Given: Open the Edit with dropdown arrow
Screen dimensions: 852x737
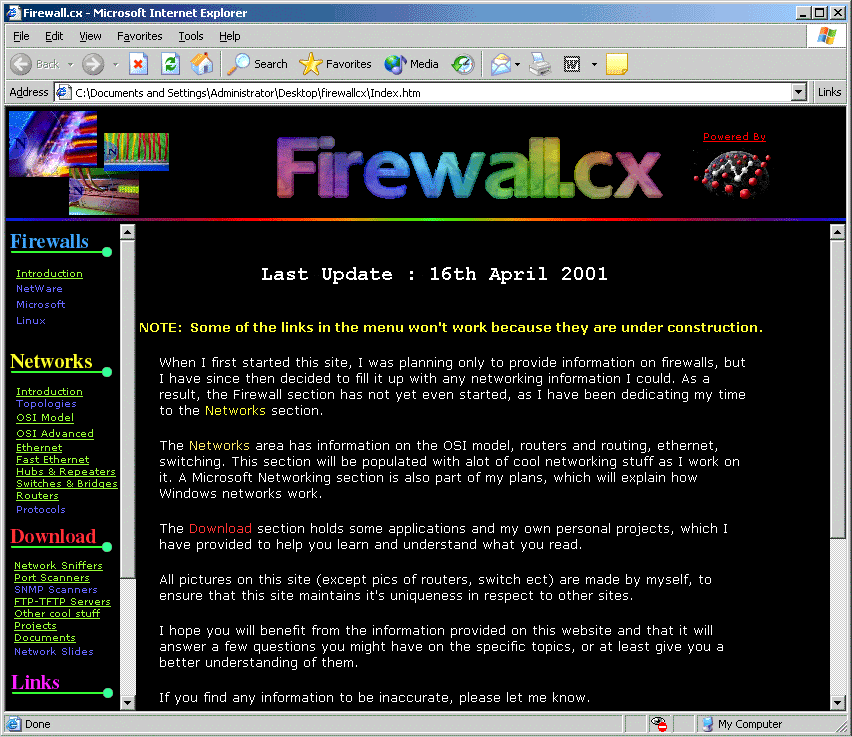Looking at the screenshot, I should click(x=594, y=65).
